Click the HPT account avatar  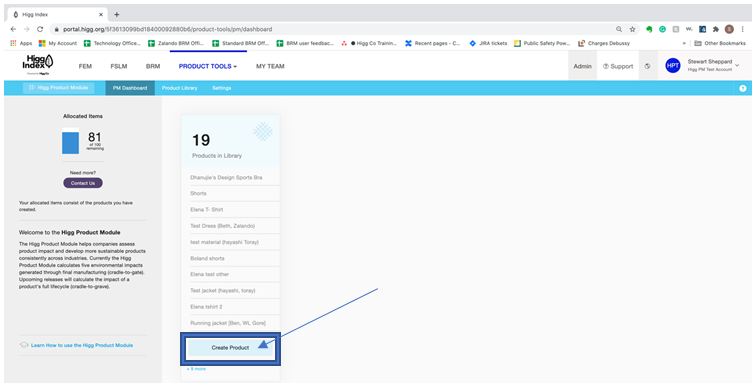click(673, 65)
